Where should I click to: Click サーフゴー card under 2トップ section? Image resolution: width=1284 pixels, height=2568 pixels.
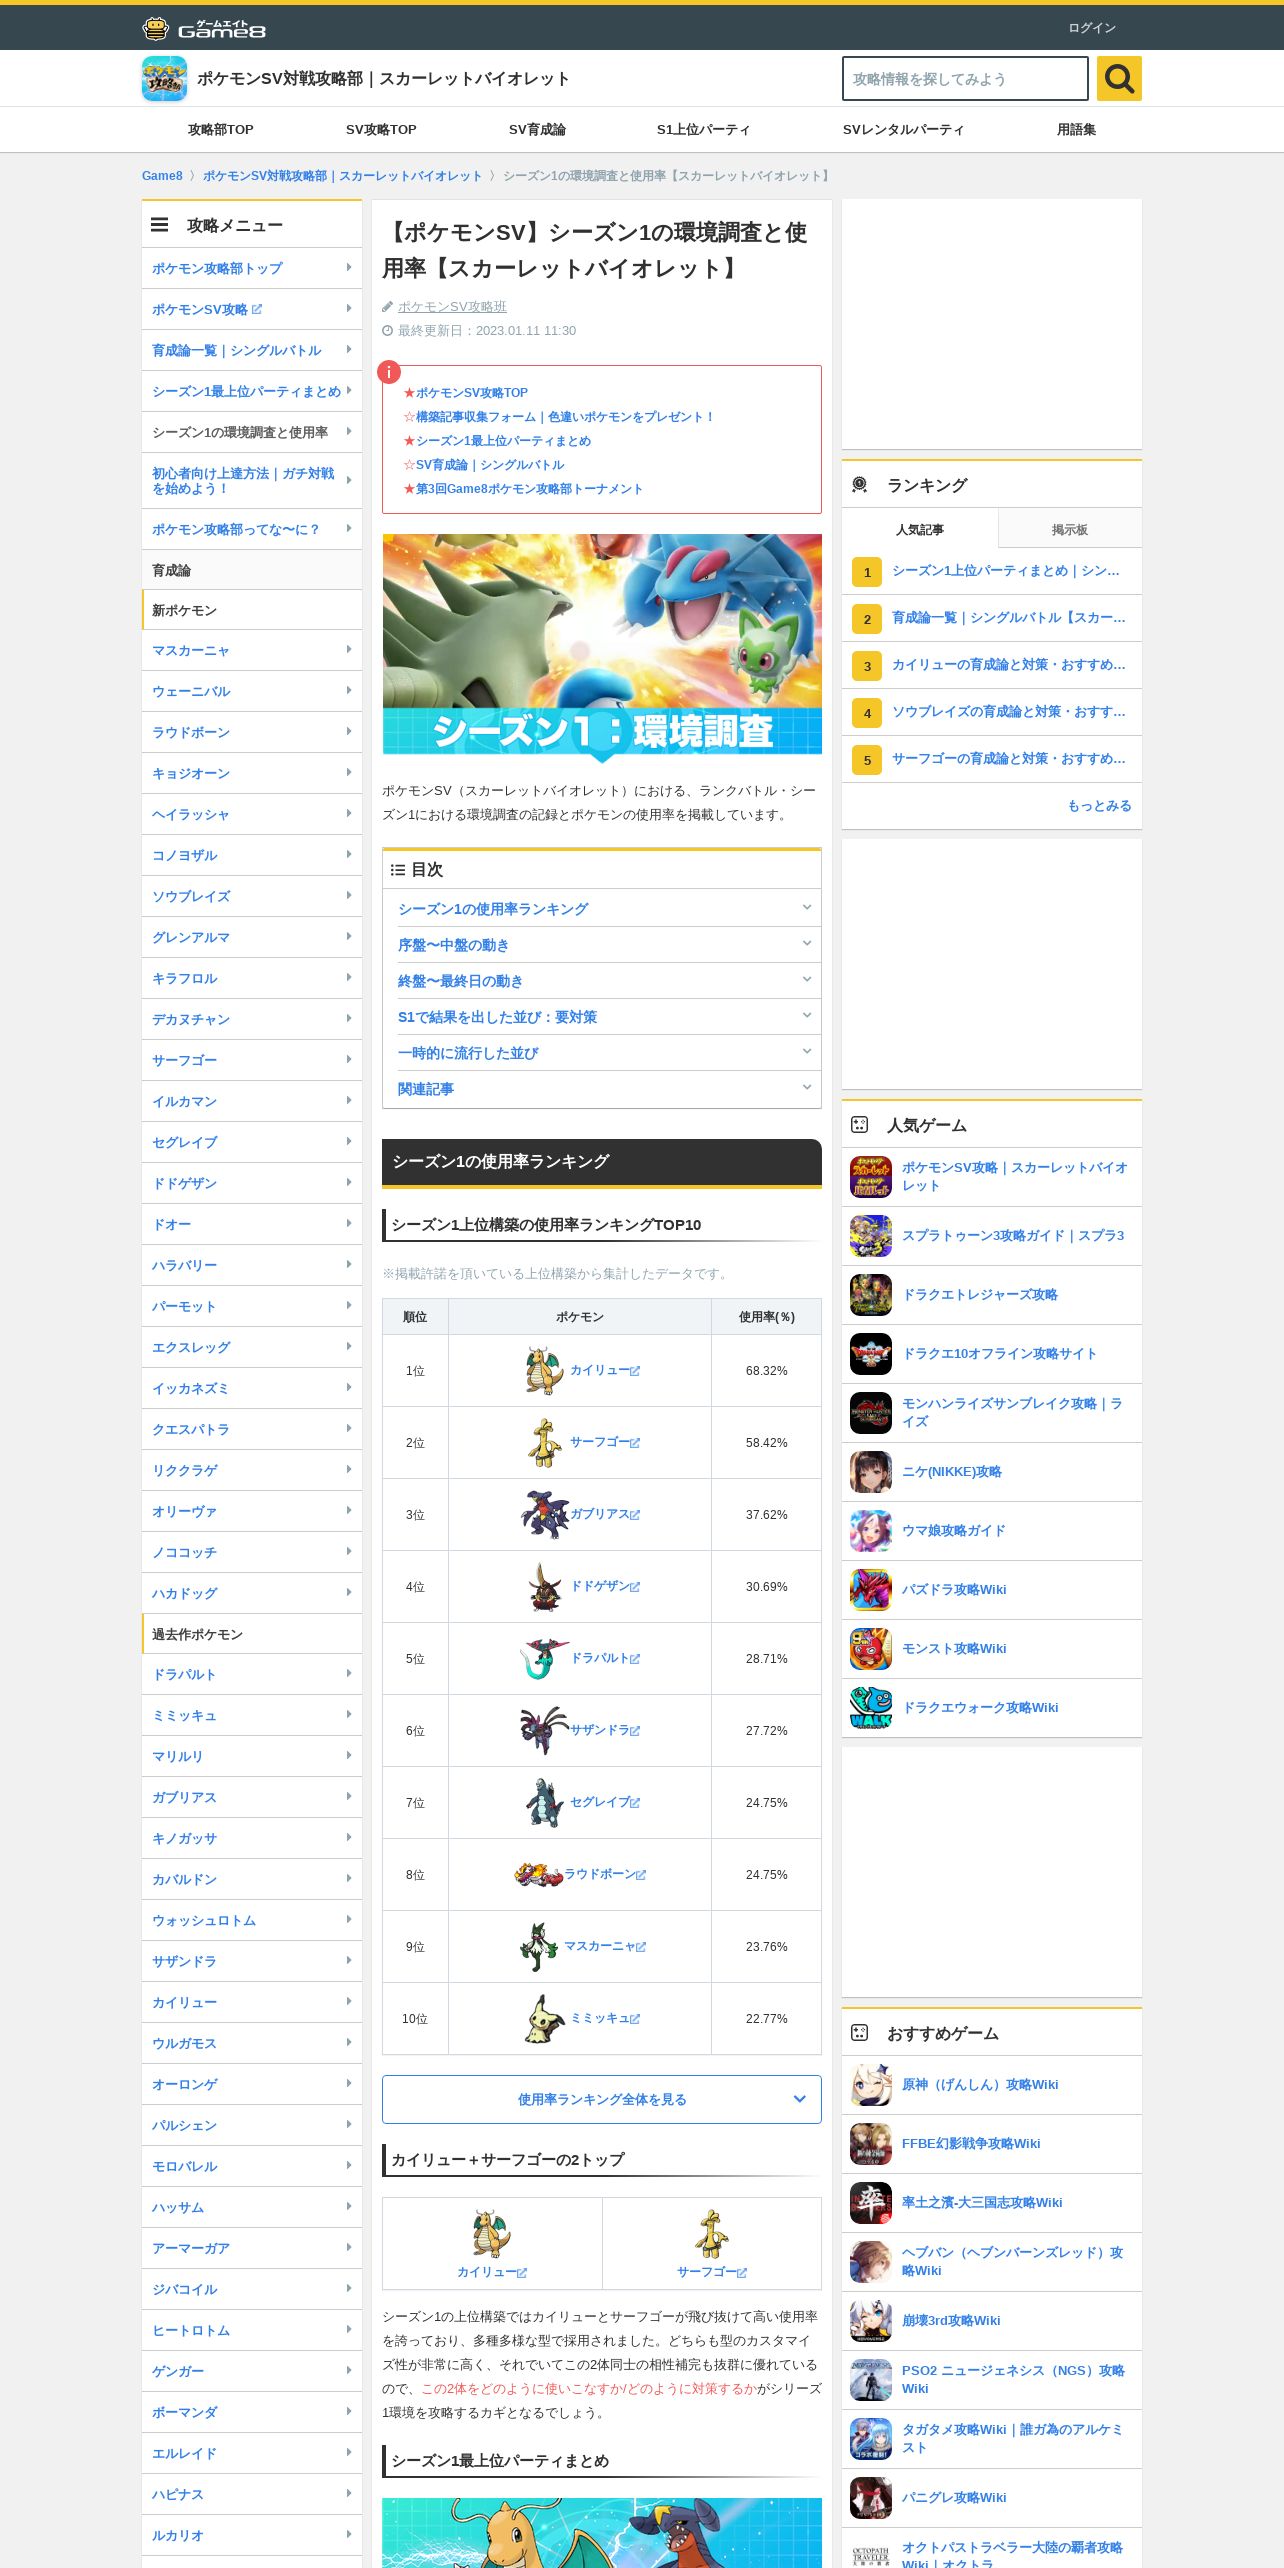tap(712, 2243)
